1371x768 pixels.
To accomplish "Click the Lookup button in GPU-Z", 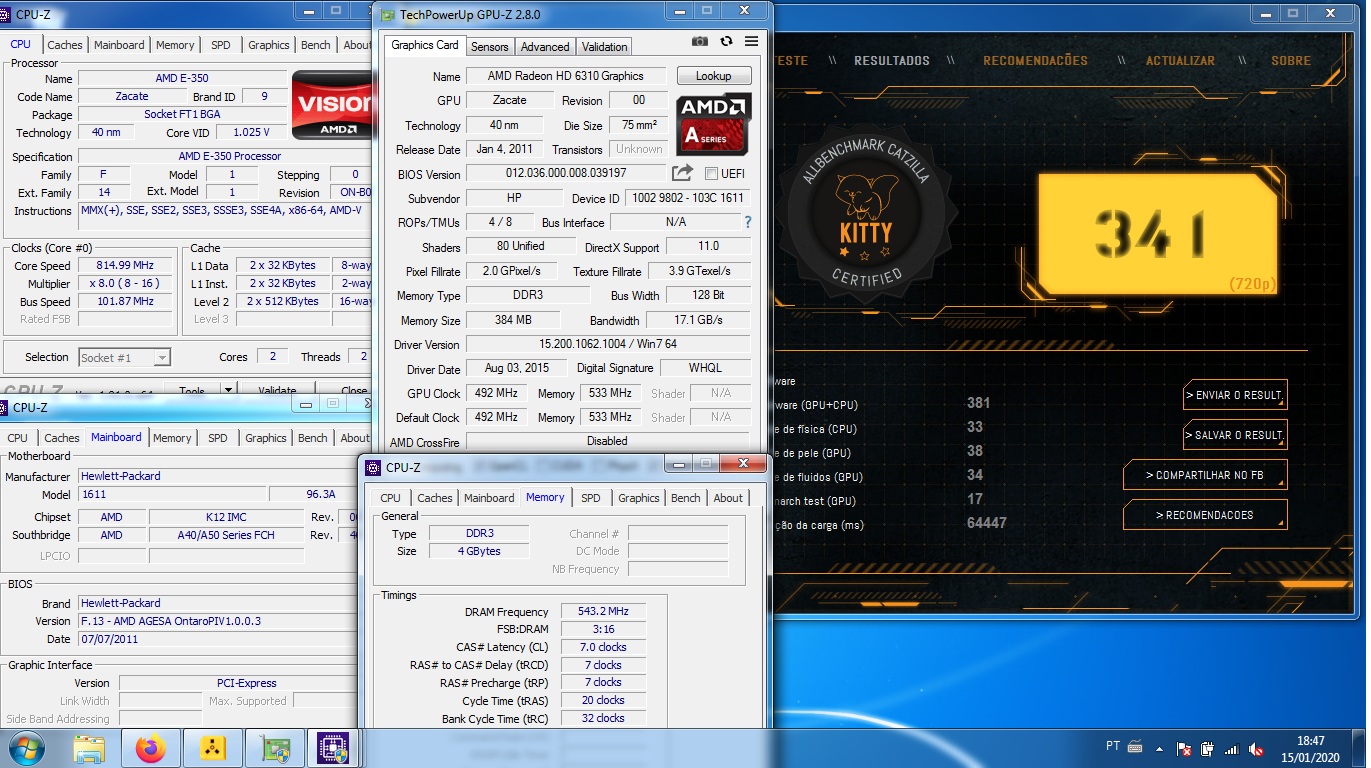I will pyautogui.click(x=714, y=76).
